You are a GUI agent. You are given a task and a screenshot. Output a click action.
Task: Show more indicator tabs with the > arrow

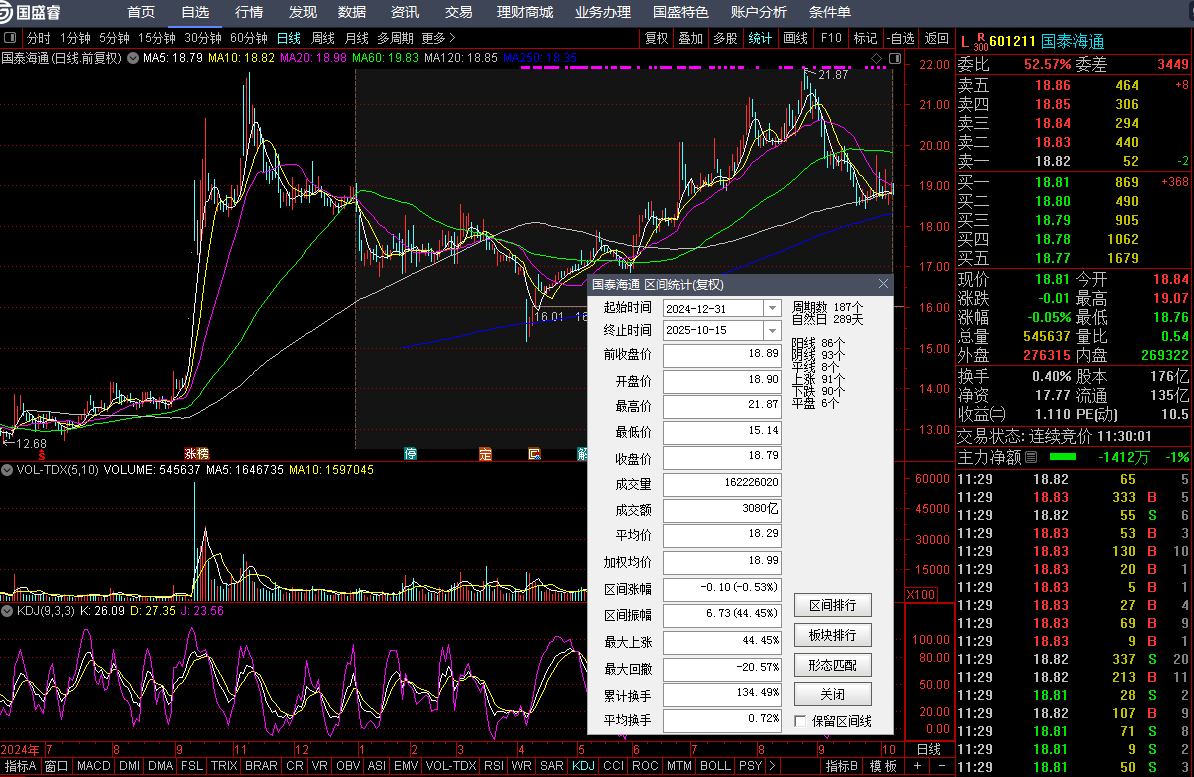pyautogui.click(x=772, y=766)
